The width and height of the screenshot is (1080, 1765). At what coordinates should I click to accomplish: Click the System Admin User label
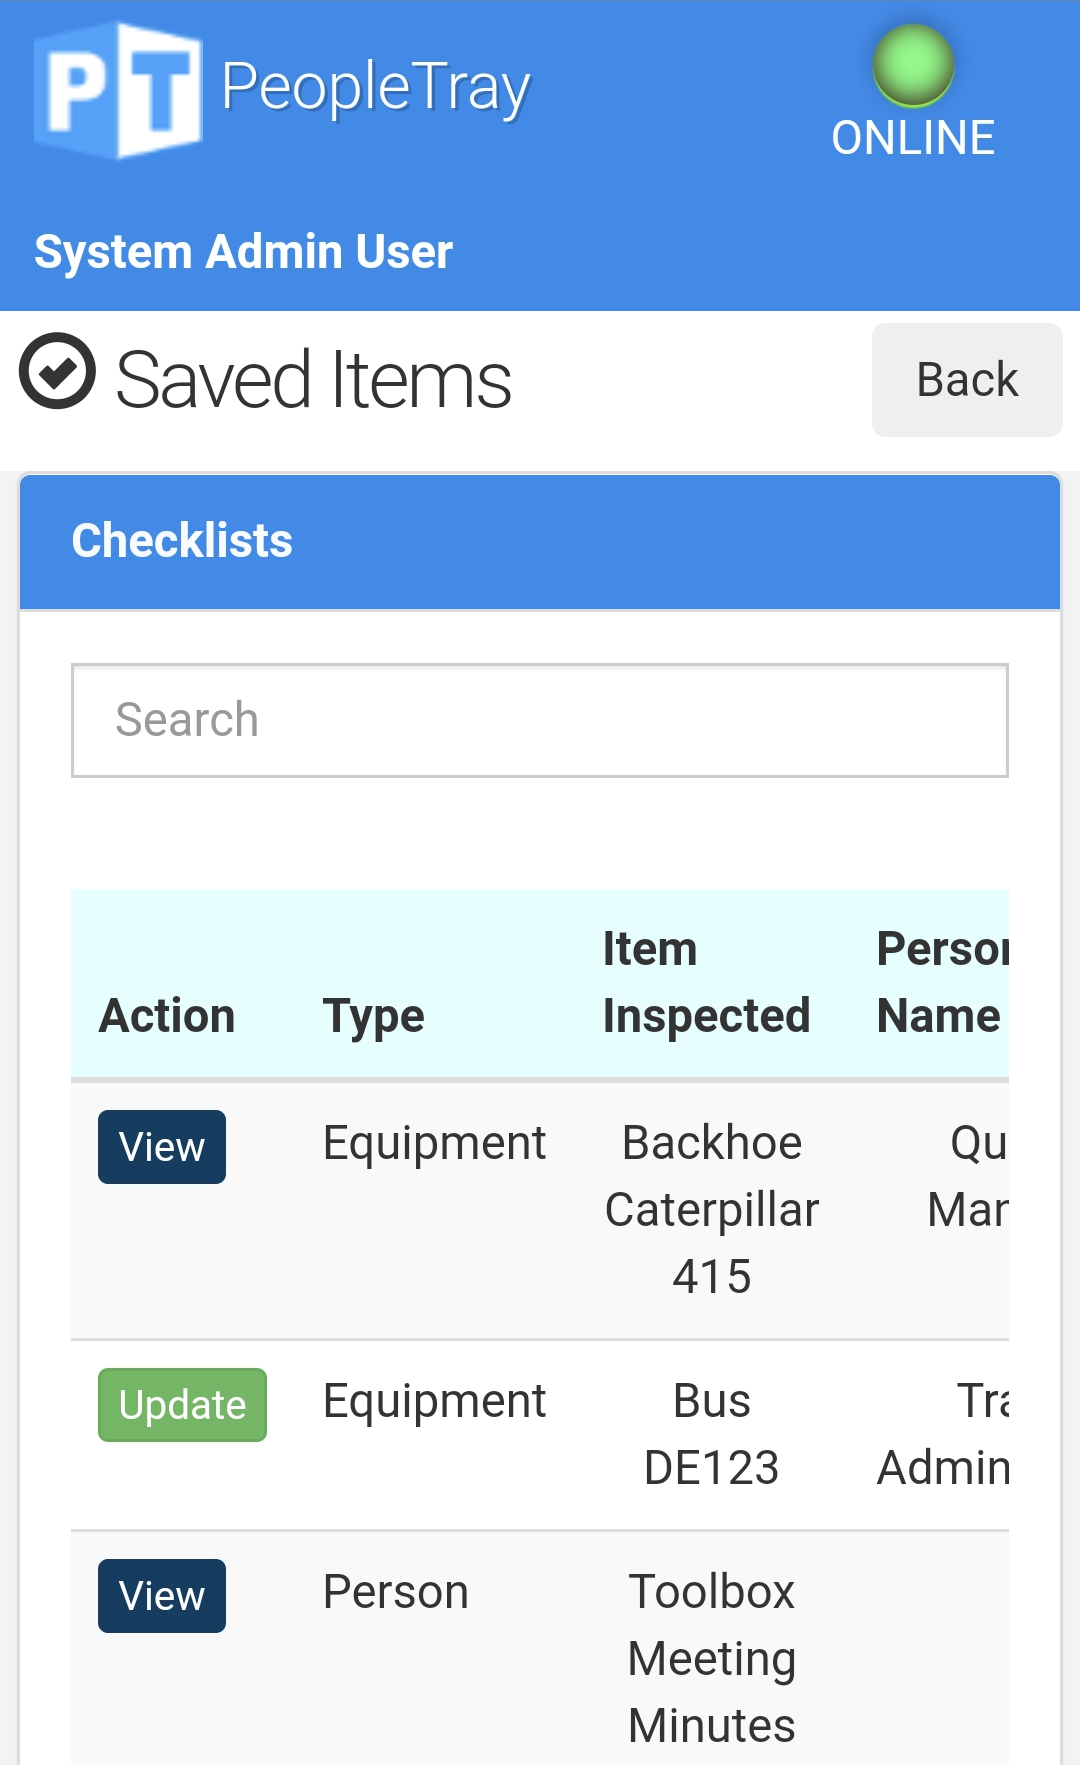pyautogui.click(x=243, y=251)
